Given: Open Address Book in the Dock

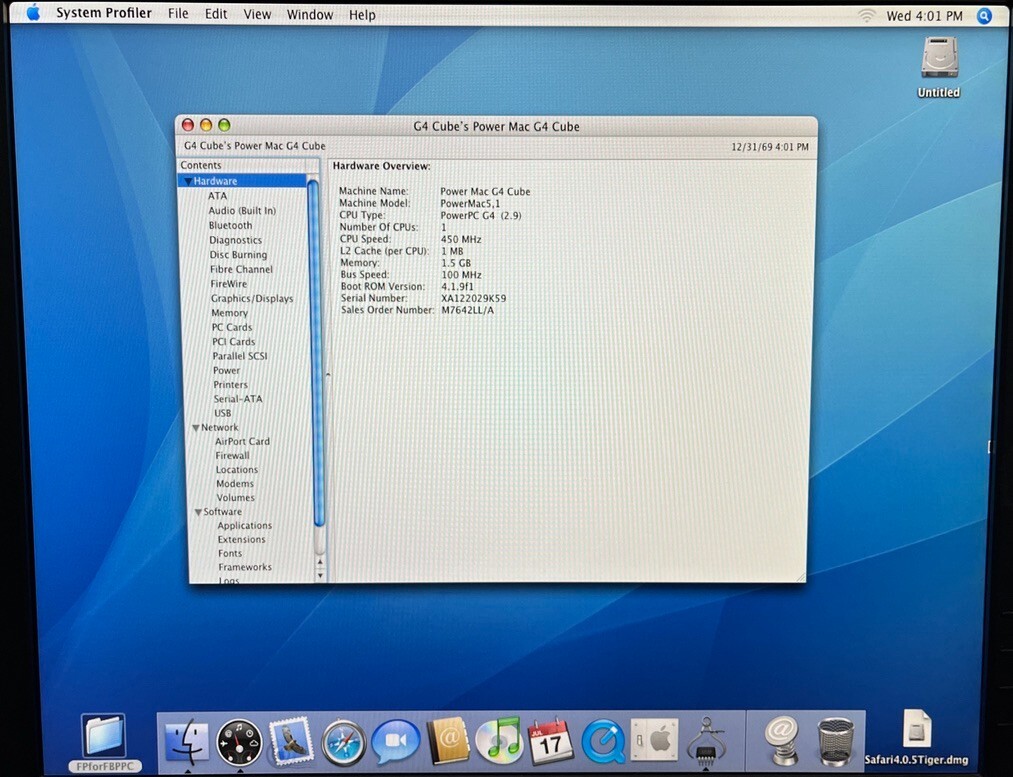Looking at the screenshot, I should click(x=448, y=741).
